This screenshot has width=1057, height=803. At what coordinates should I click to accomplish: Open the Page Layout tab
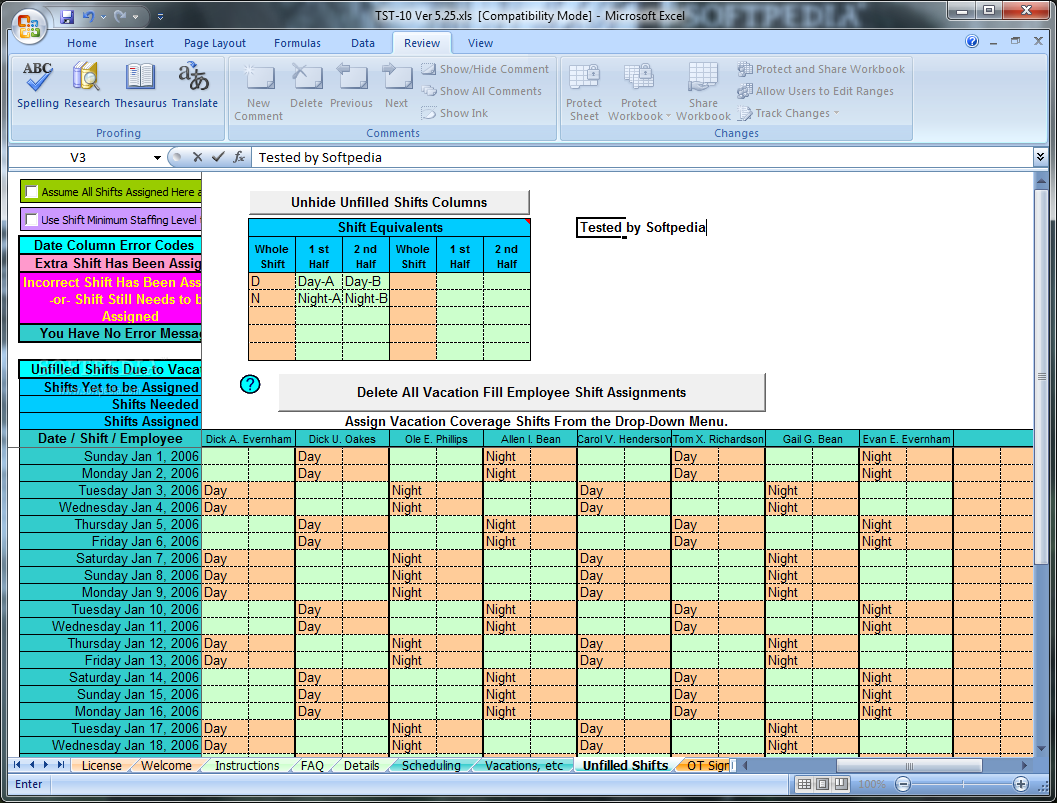tap(214, 43)
